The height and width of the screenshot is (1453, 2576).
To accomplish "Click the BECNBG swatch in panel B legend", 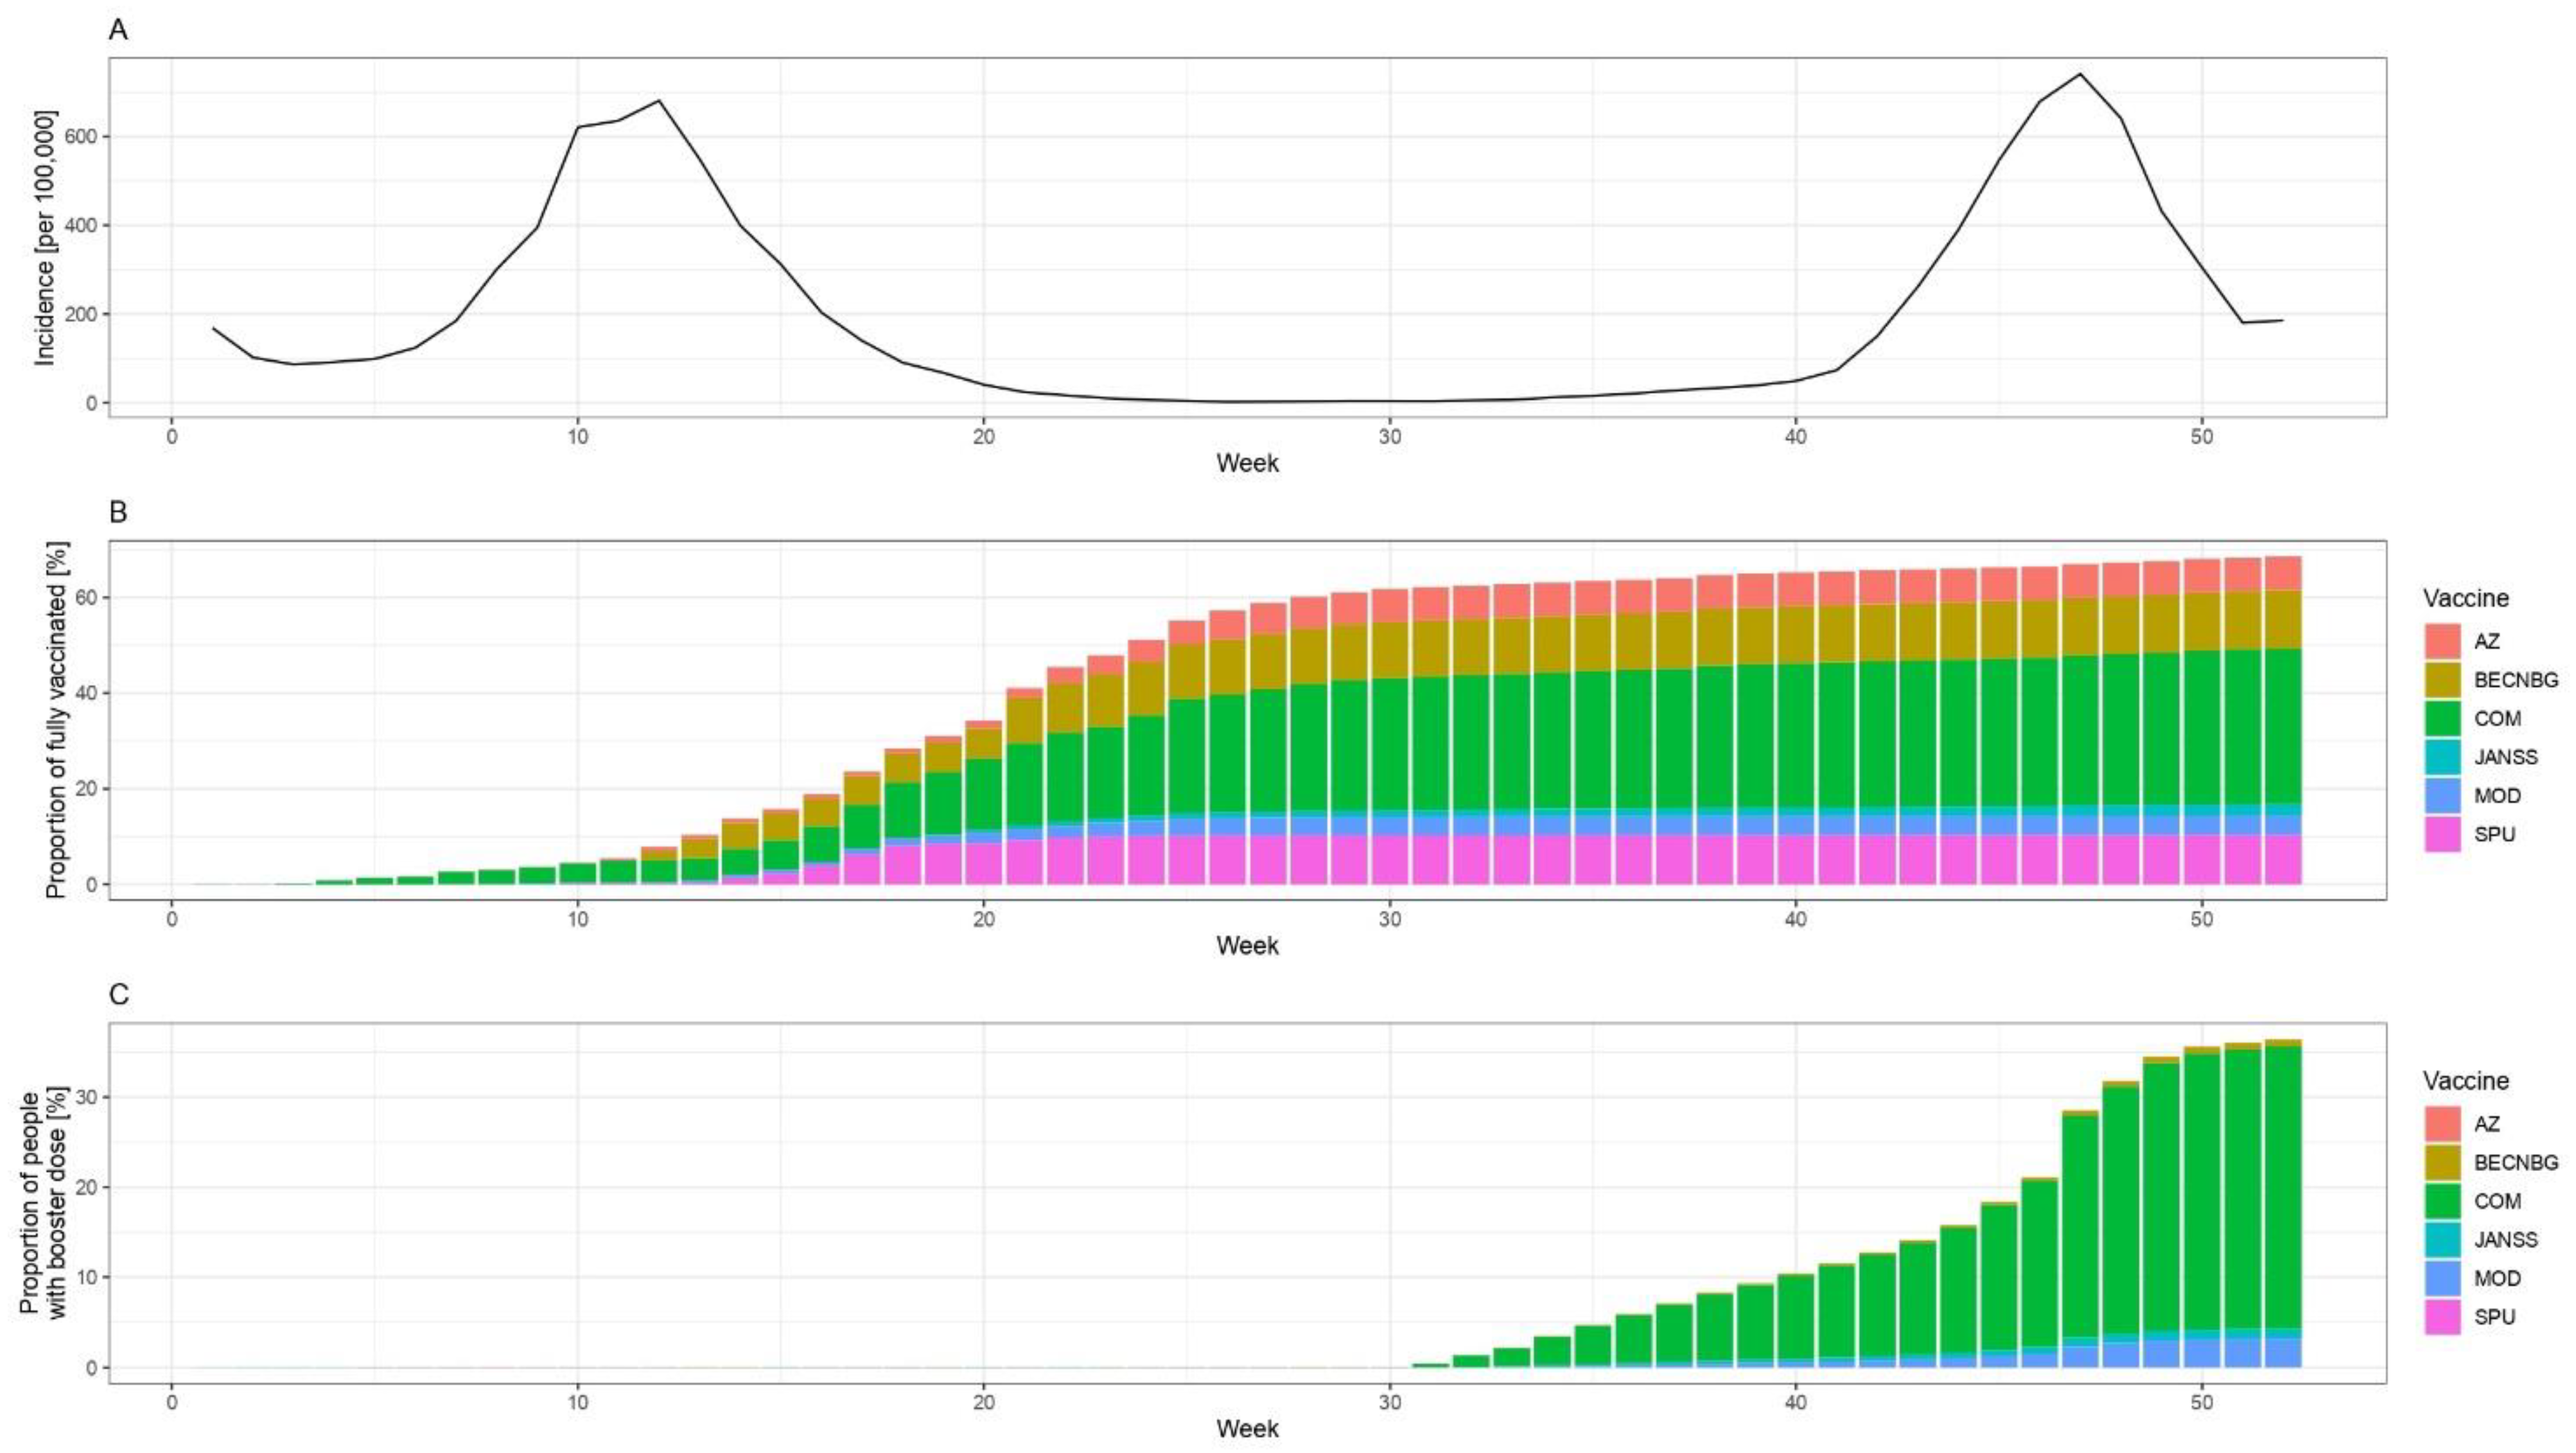I will [2442, 680].
